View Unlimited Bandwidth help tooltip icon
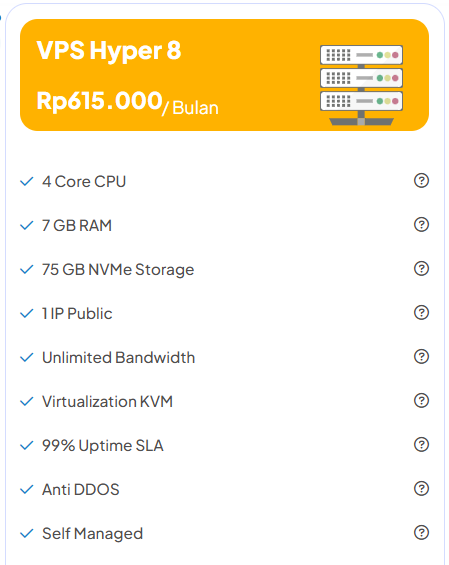The image size is (449, 565). (x=421, y=356)
